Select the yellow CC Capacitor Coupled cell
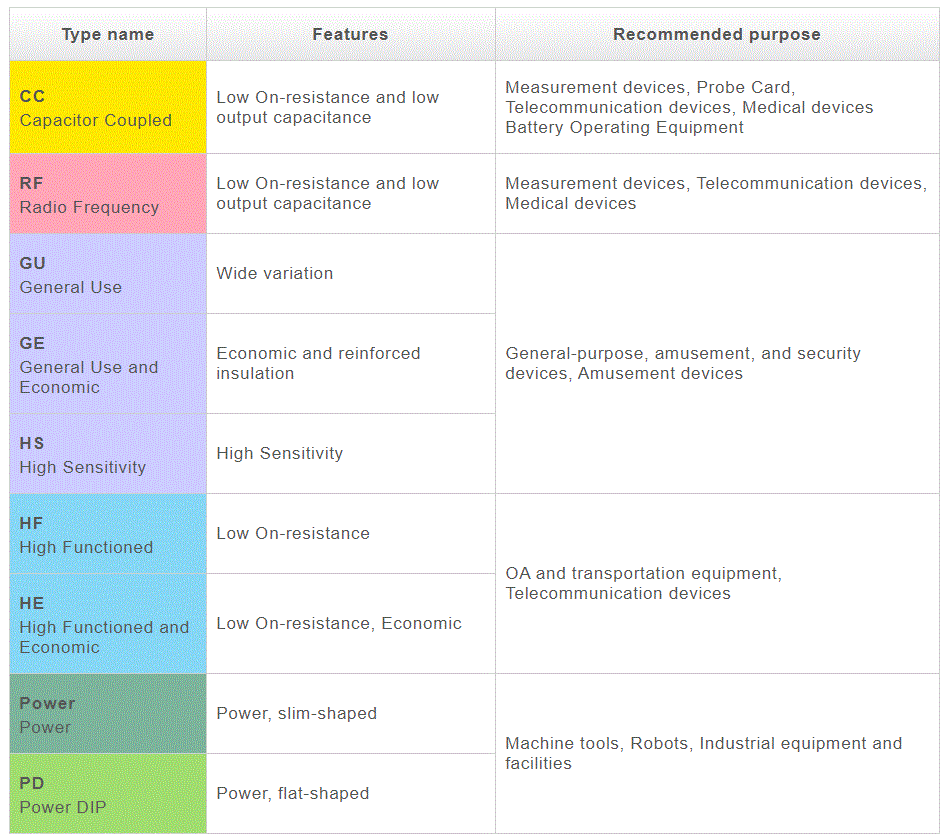949x839 pixels. coord(108,108)
